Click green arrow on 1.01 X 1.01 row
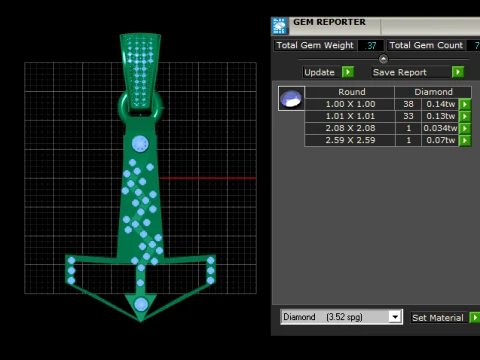Viewport: 480px width, 360px height. [x=465, y=116]
